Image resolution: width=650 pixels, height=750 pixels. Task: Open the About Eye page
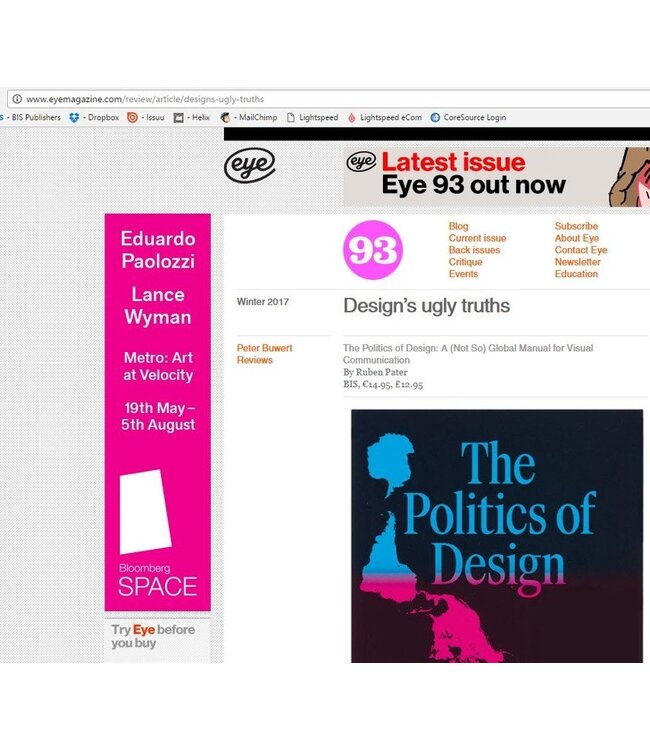(576, 238)
